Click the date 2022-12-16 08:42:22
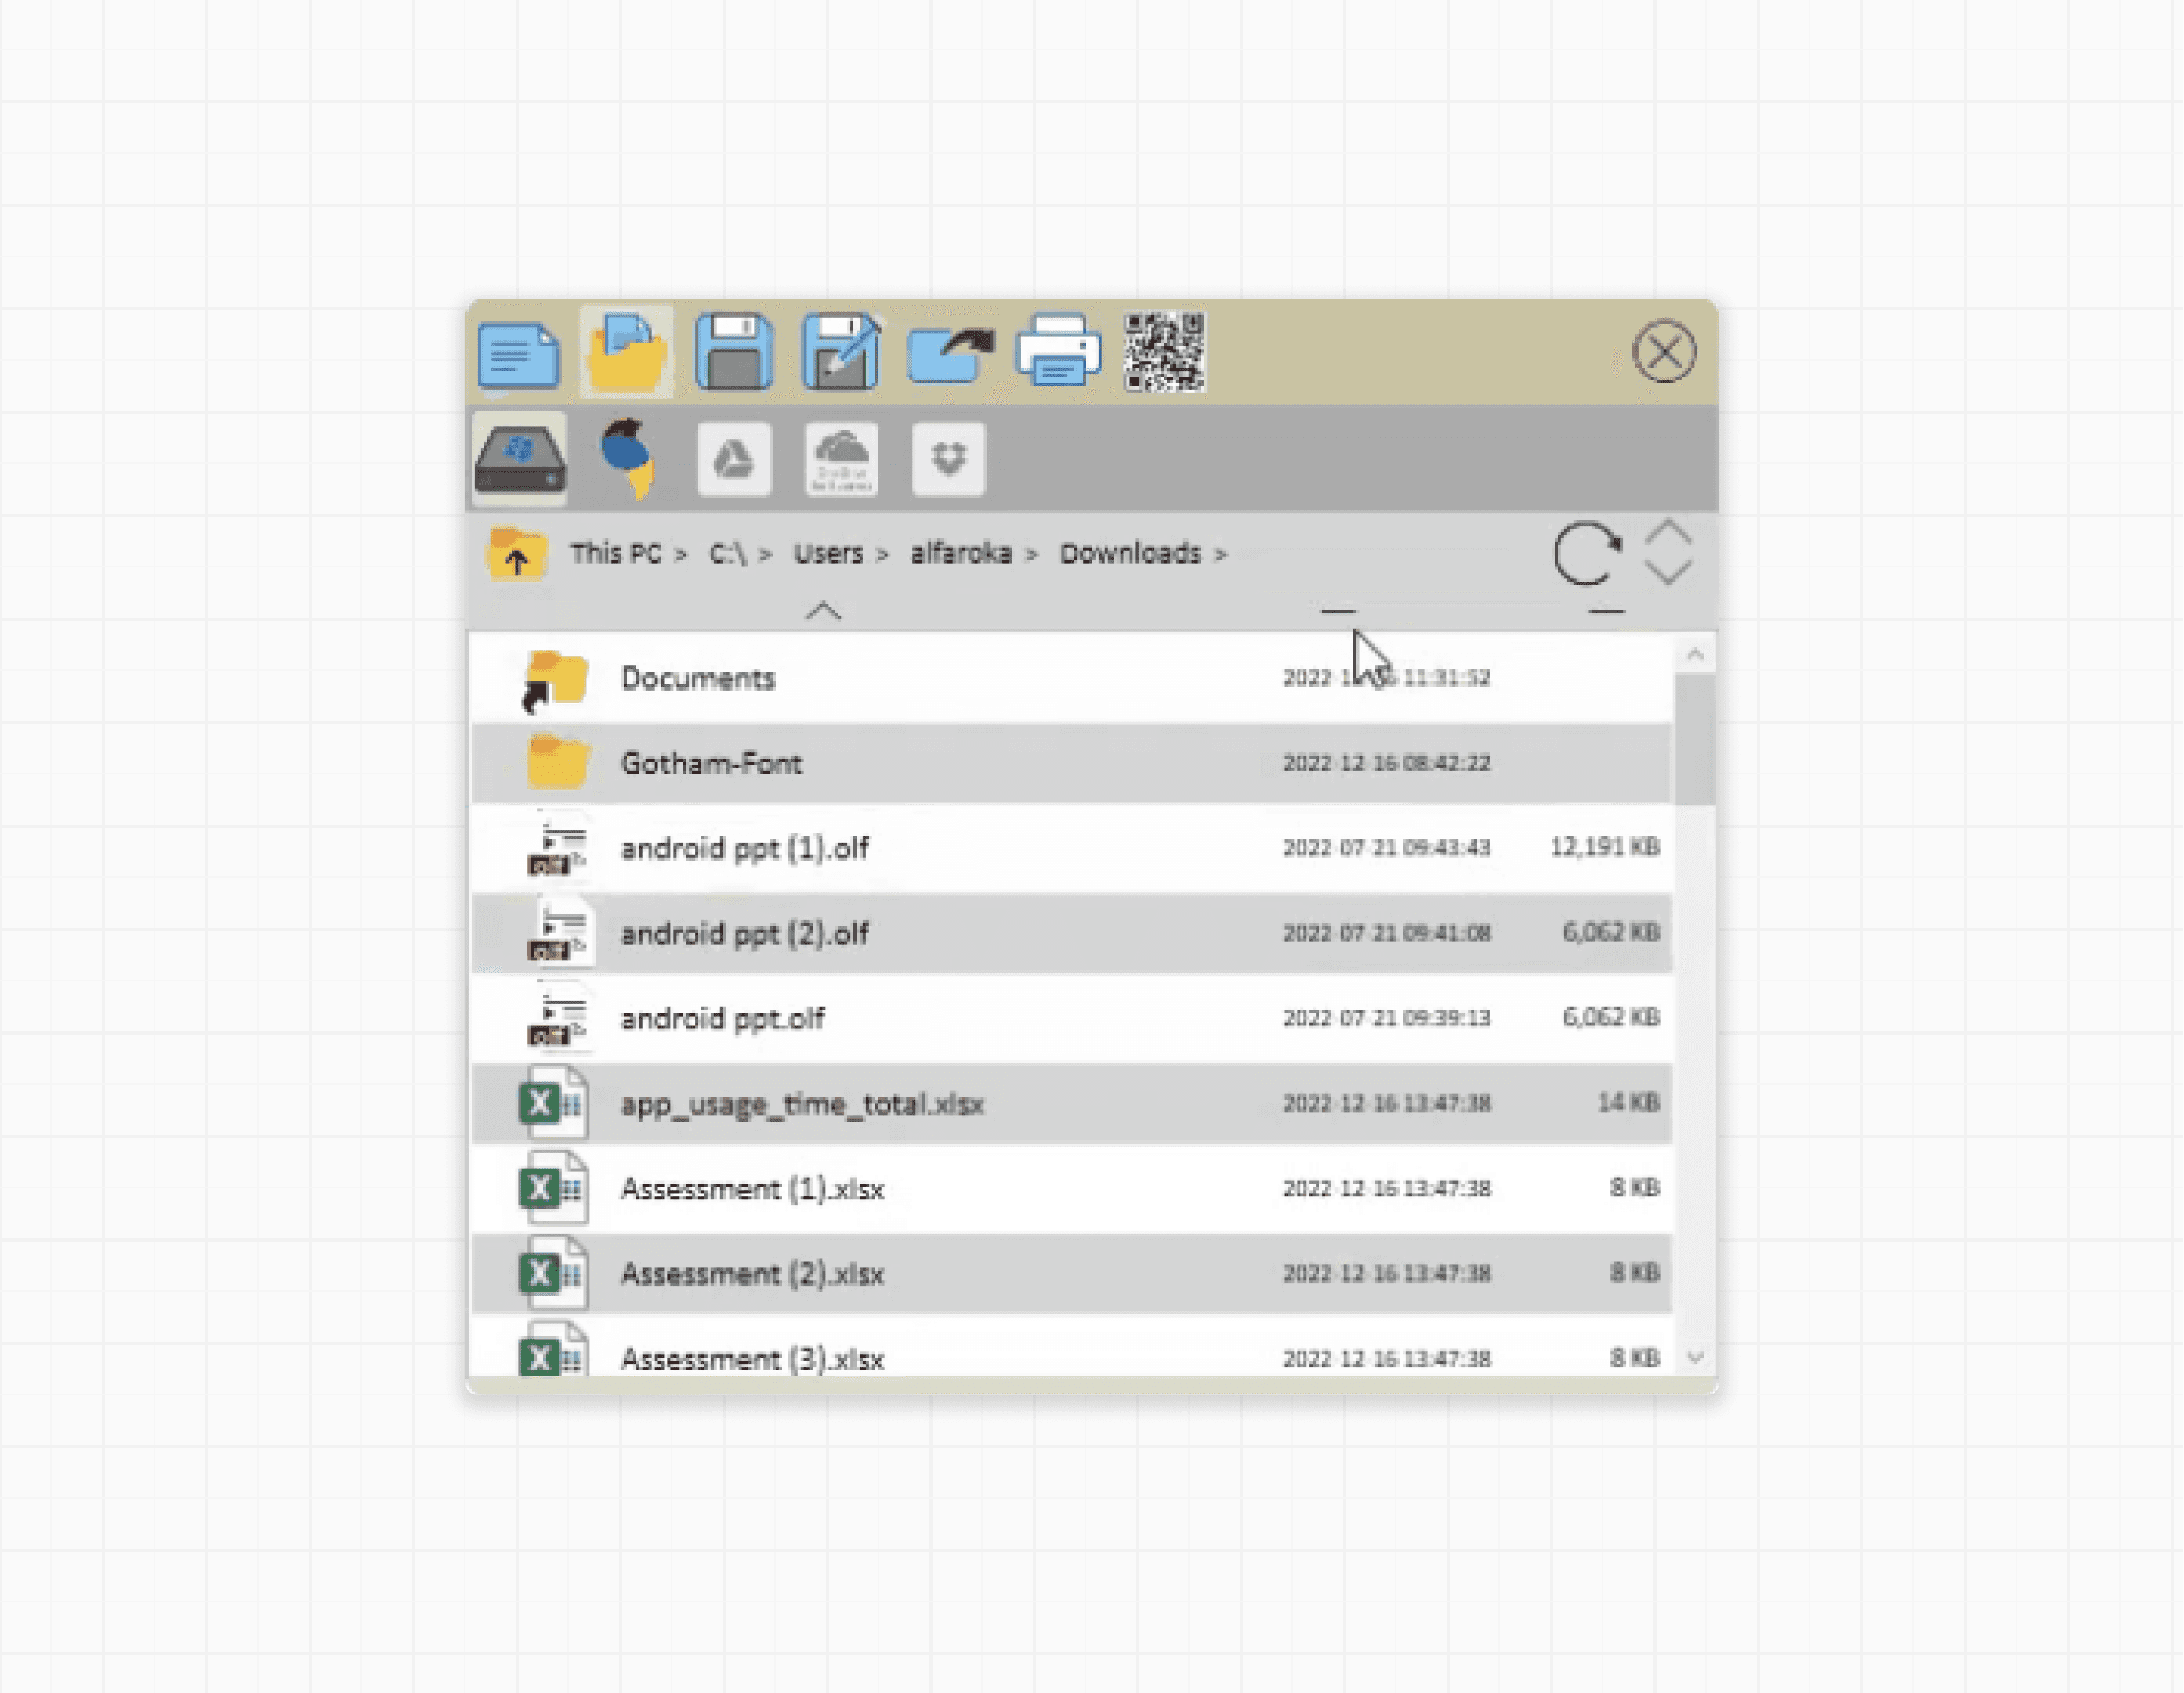Viewport: 2184px width, 1693px height. point(1387,763)
